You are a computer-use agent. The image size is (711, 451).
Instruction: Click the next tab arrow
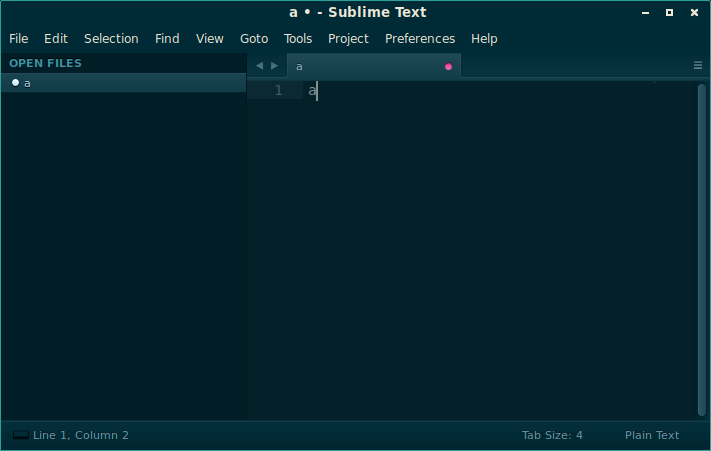[x=274, y=66]
